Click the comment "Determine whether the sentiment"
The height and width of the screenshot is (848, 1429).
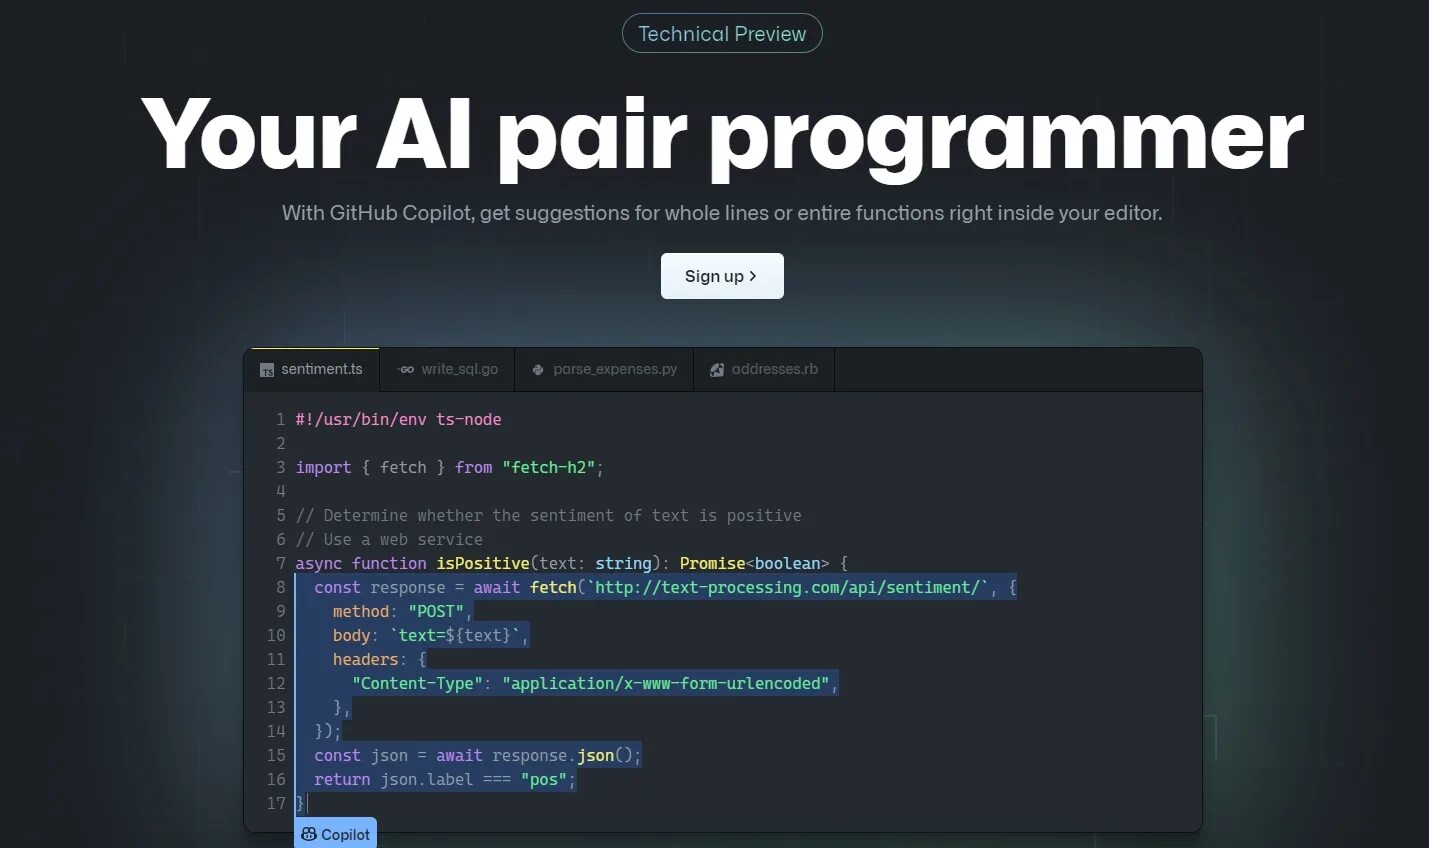tap(548, 516)
